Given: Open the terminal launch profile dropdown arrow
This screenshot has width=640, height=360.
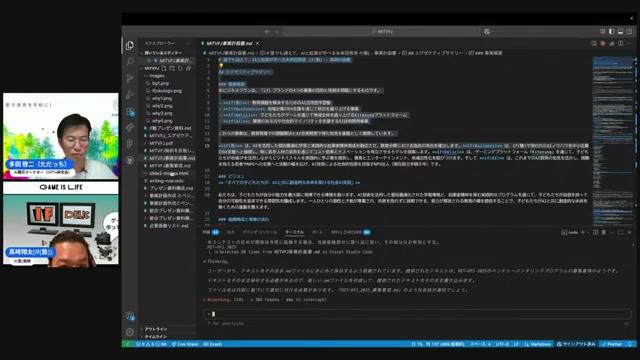Looking at the screenshot, I should [x=588, y=232].
